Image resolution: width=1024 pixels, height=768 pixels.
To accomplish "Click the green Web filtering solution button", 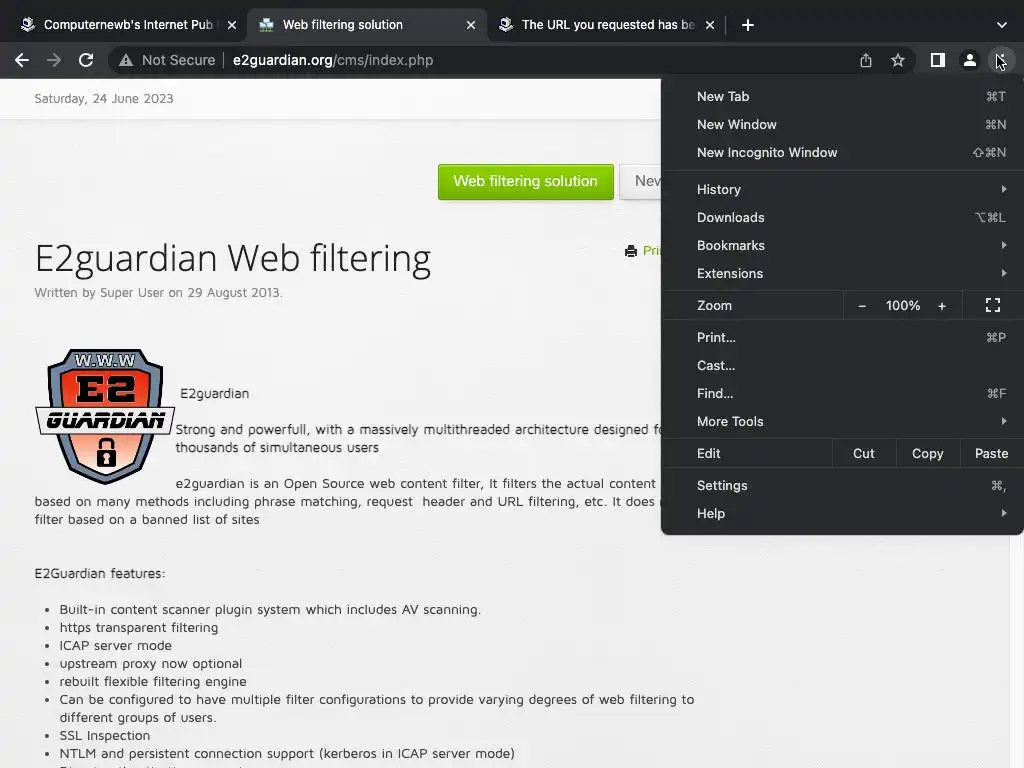I will [526, 182].
